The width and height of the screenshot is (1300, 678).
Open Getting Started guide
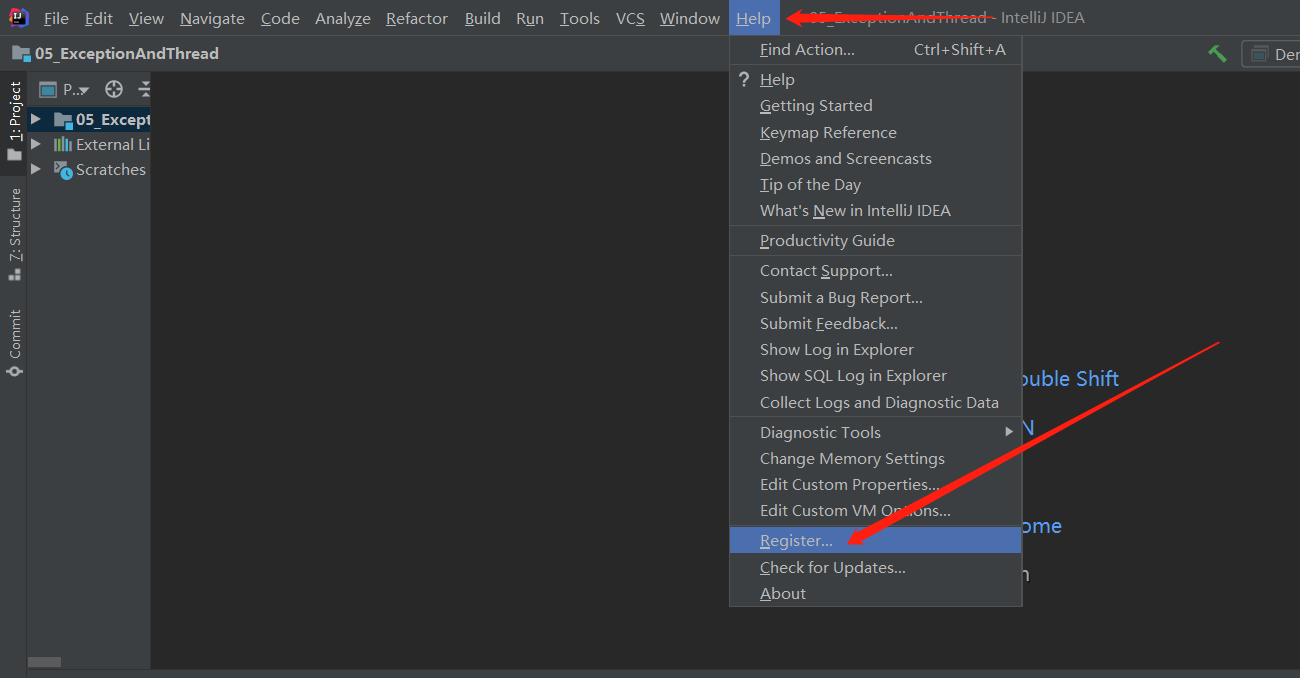(875, 106)
